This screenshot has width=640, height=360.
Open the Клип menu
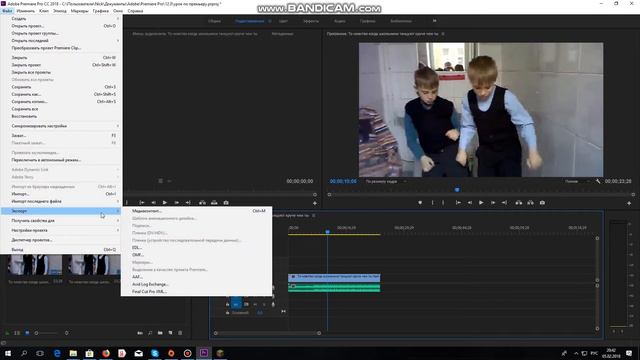tap(44, 11)
